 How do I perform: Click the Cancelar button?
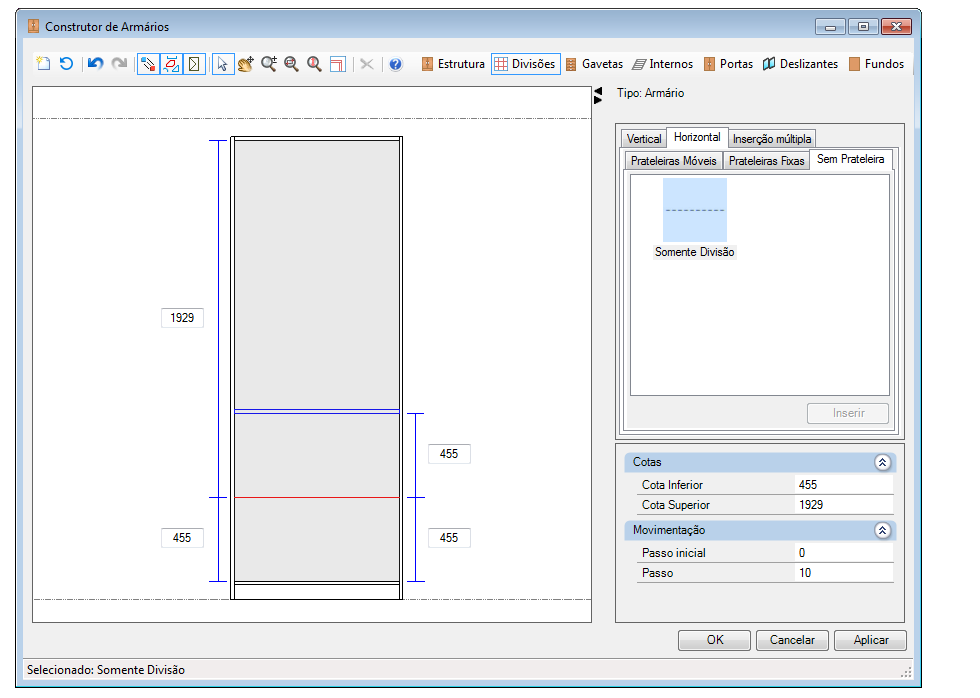coord(792,640)
